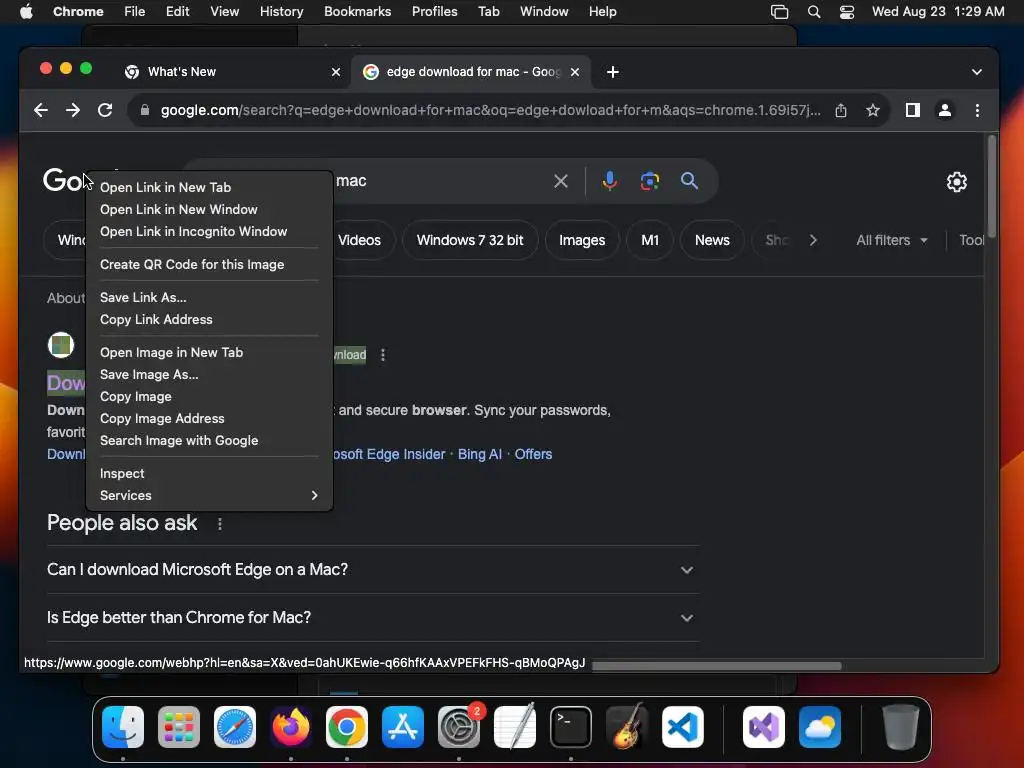Open People also ask options dots
This screenshot has height=768, width=1024.
pyautogui.click(x=219, y=524)
